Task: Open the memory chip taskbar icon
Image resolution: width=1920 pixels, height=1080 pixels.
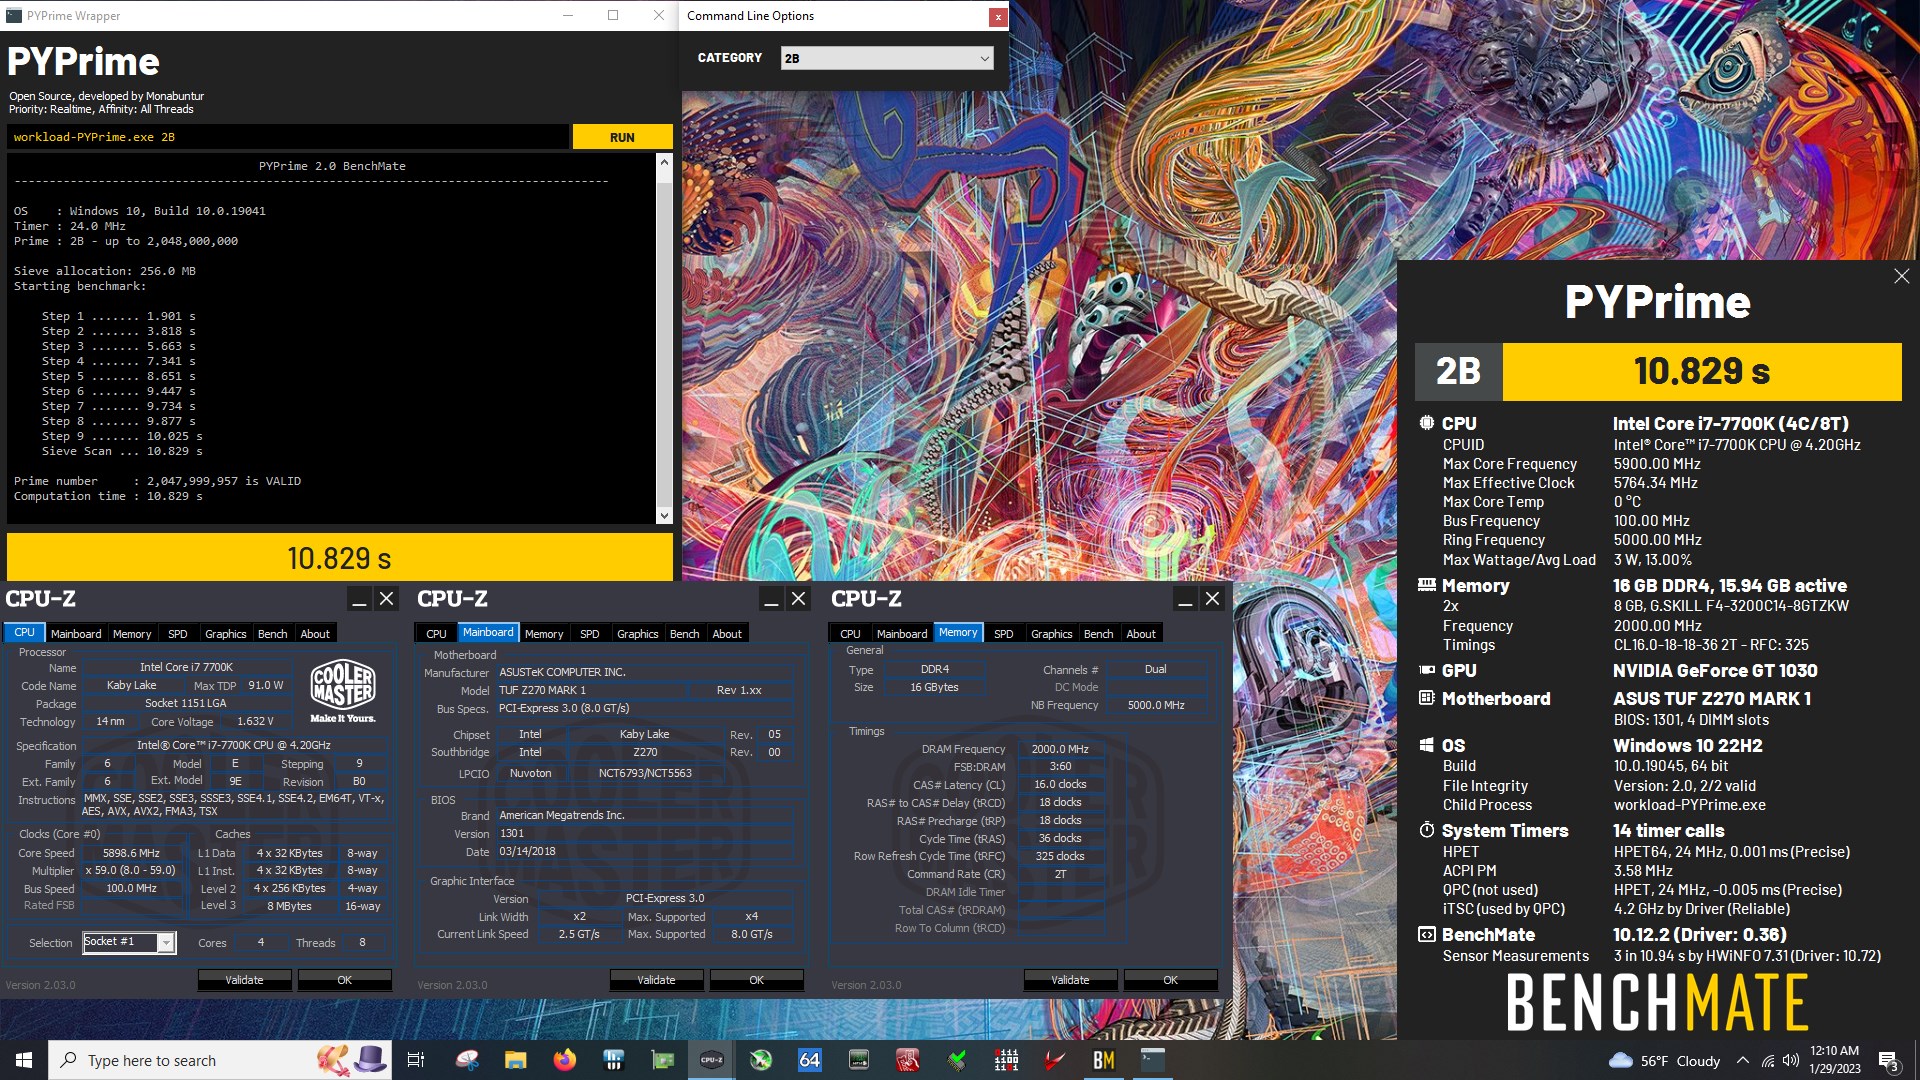Action: tap(859, 1060)
